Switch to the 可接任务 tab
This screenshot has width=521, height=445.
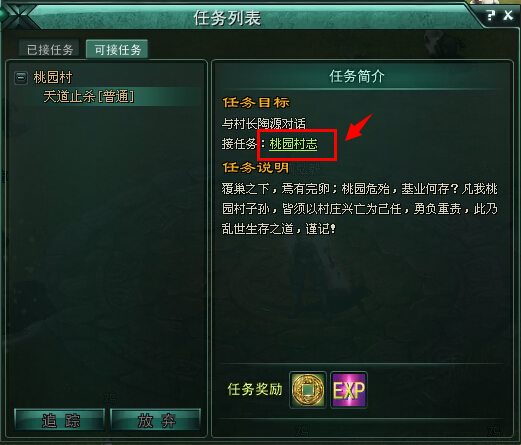click(117, 50)
